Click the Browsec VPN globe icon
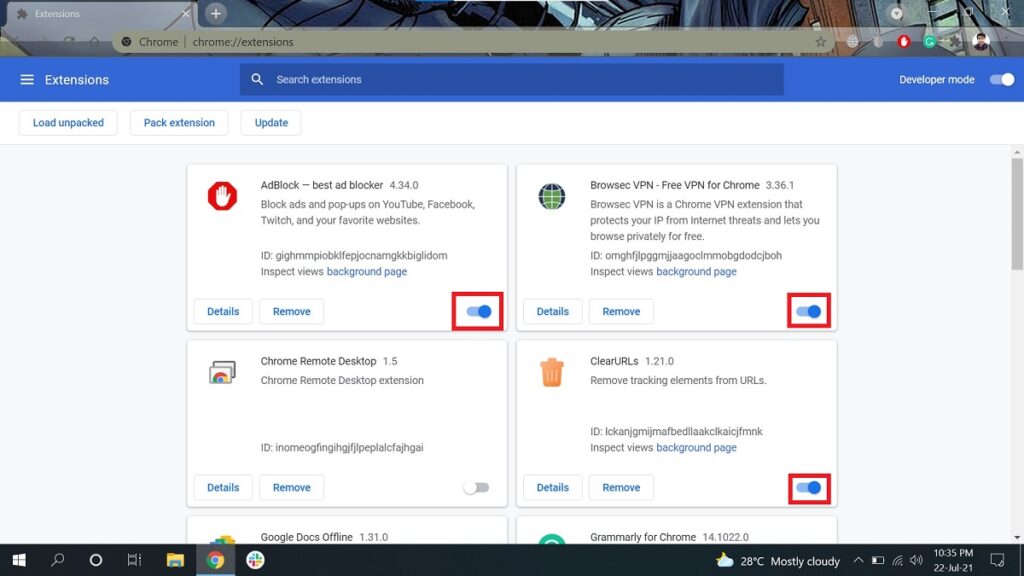Viewport: 1024px width, 576px height. coord(550,197)
